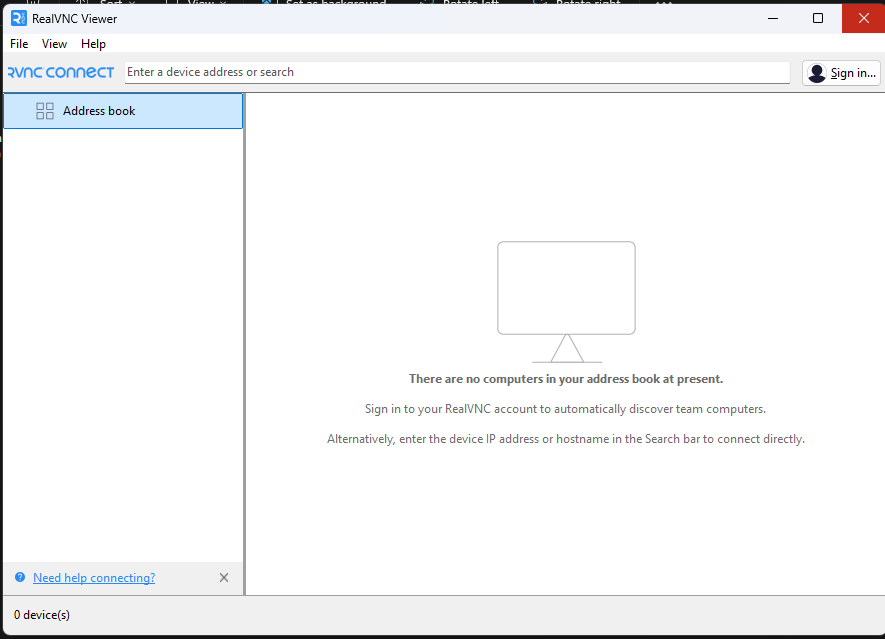
Task: Open the File menu
Action: [18, 43]
